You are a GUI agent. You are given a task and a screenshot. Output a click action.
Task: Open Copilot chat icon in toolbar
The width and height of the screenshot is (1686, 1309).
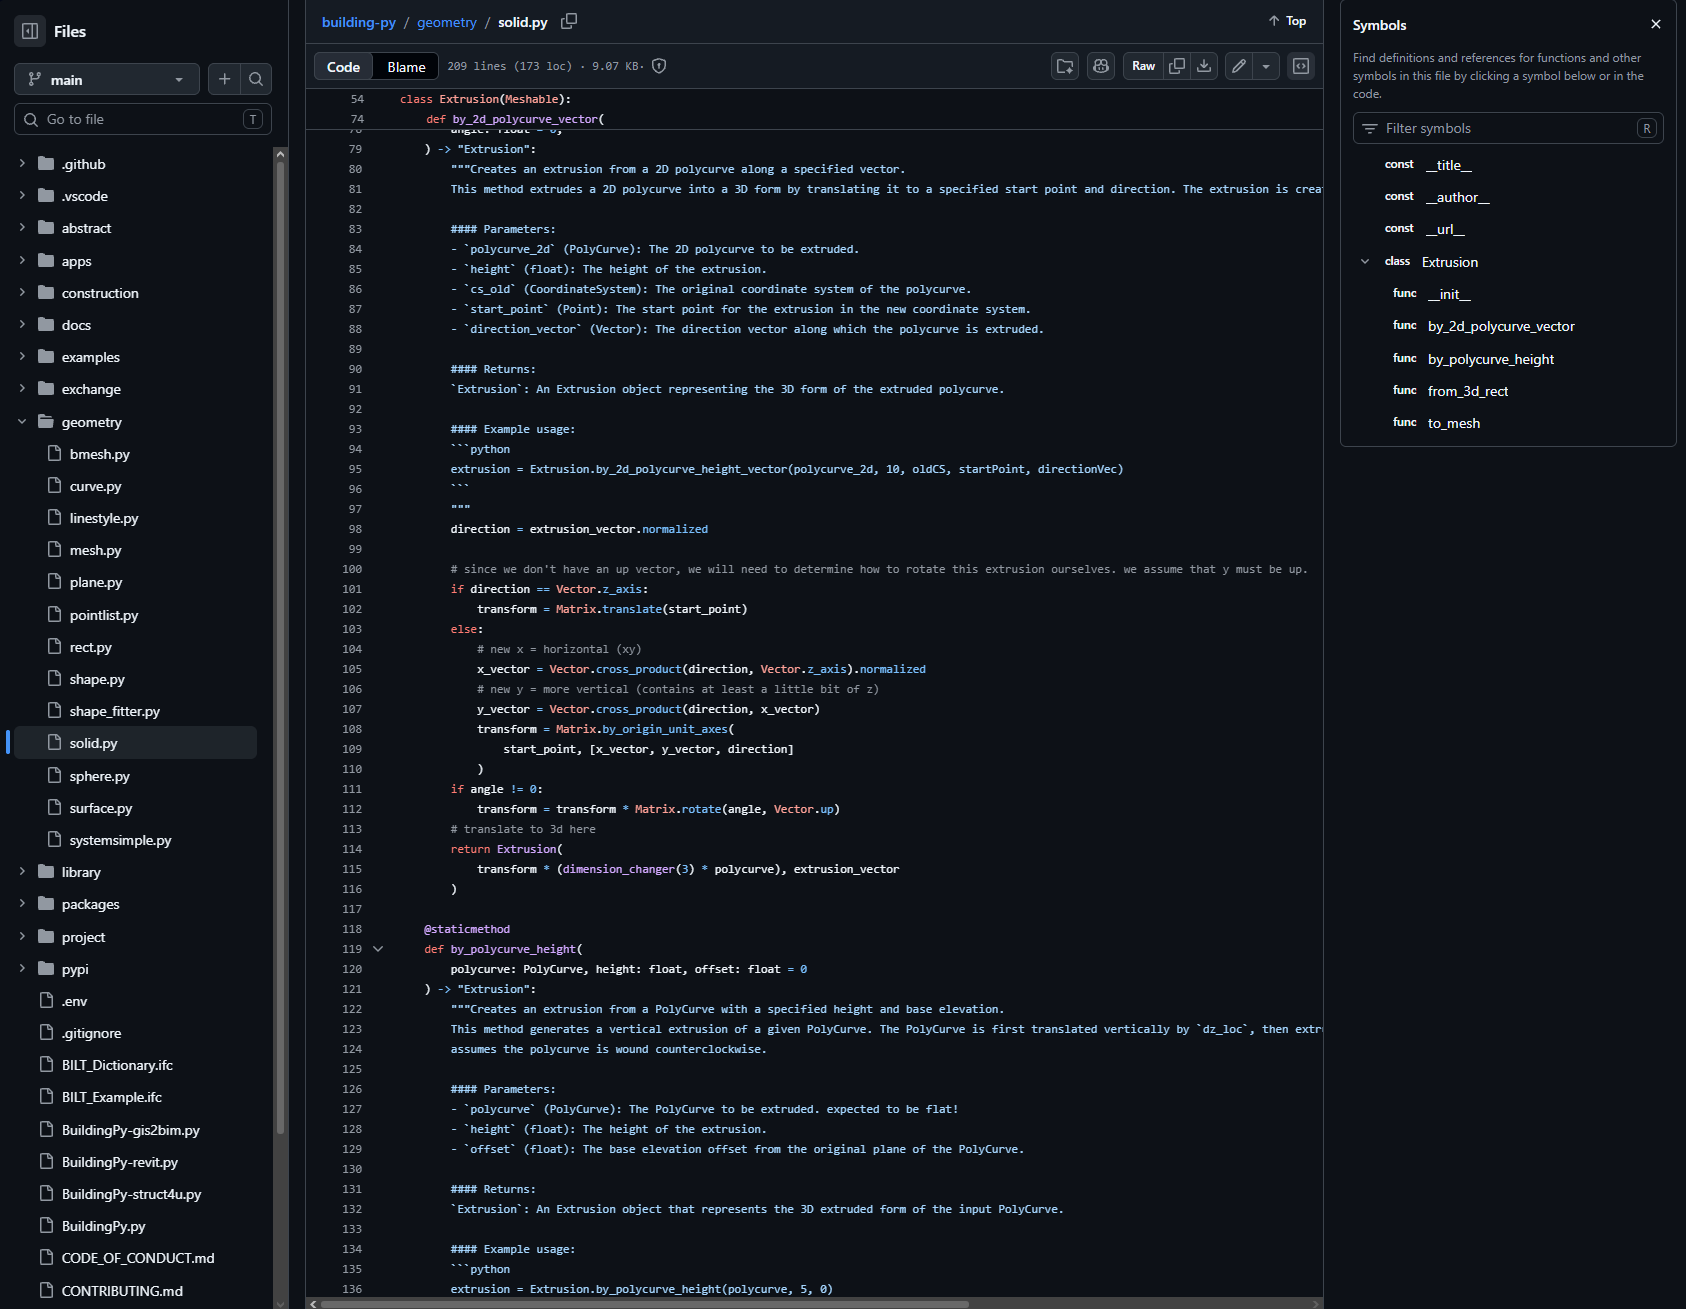point(1101,66)
